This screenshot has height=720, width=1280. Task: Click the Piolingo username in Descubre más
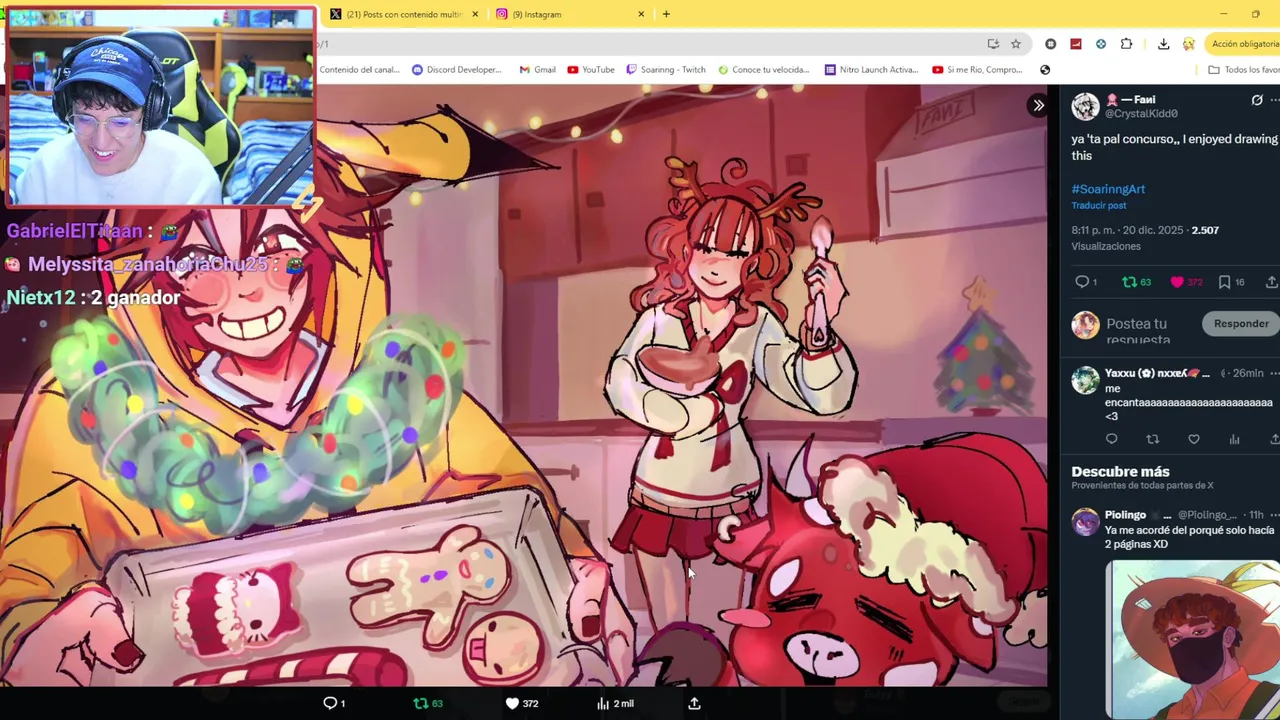pyautogui.click(x=1125, y=515)
